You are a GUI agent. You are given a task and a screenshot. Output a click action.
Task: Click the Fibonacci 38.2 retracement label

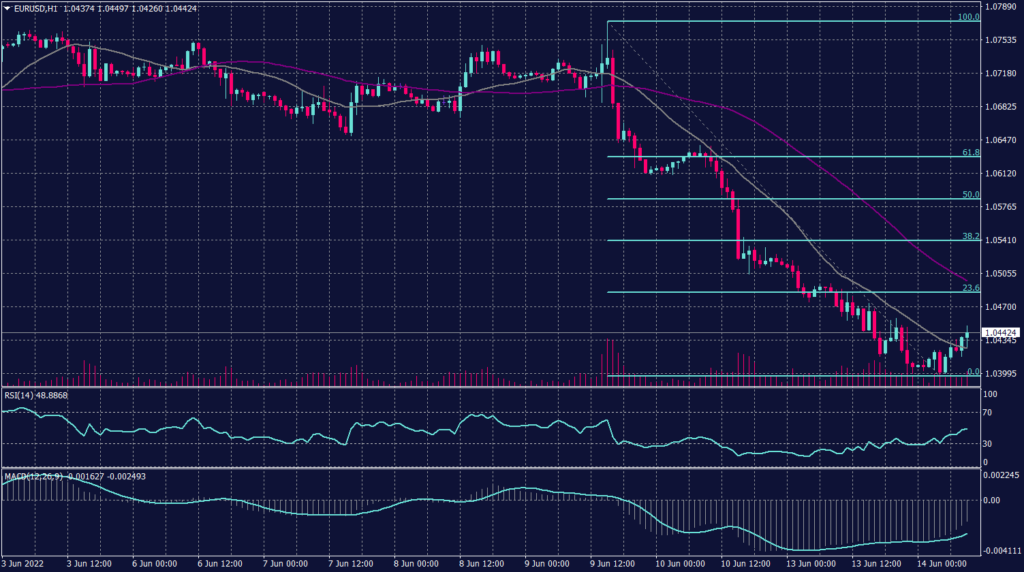[969, 237]
